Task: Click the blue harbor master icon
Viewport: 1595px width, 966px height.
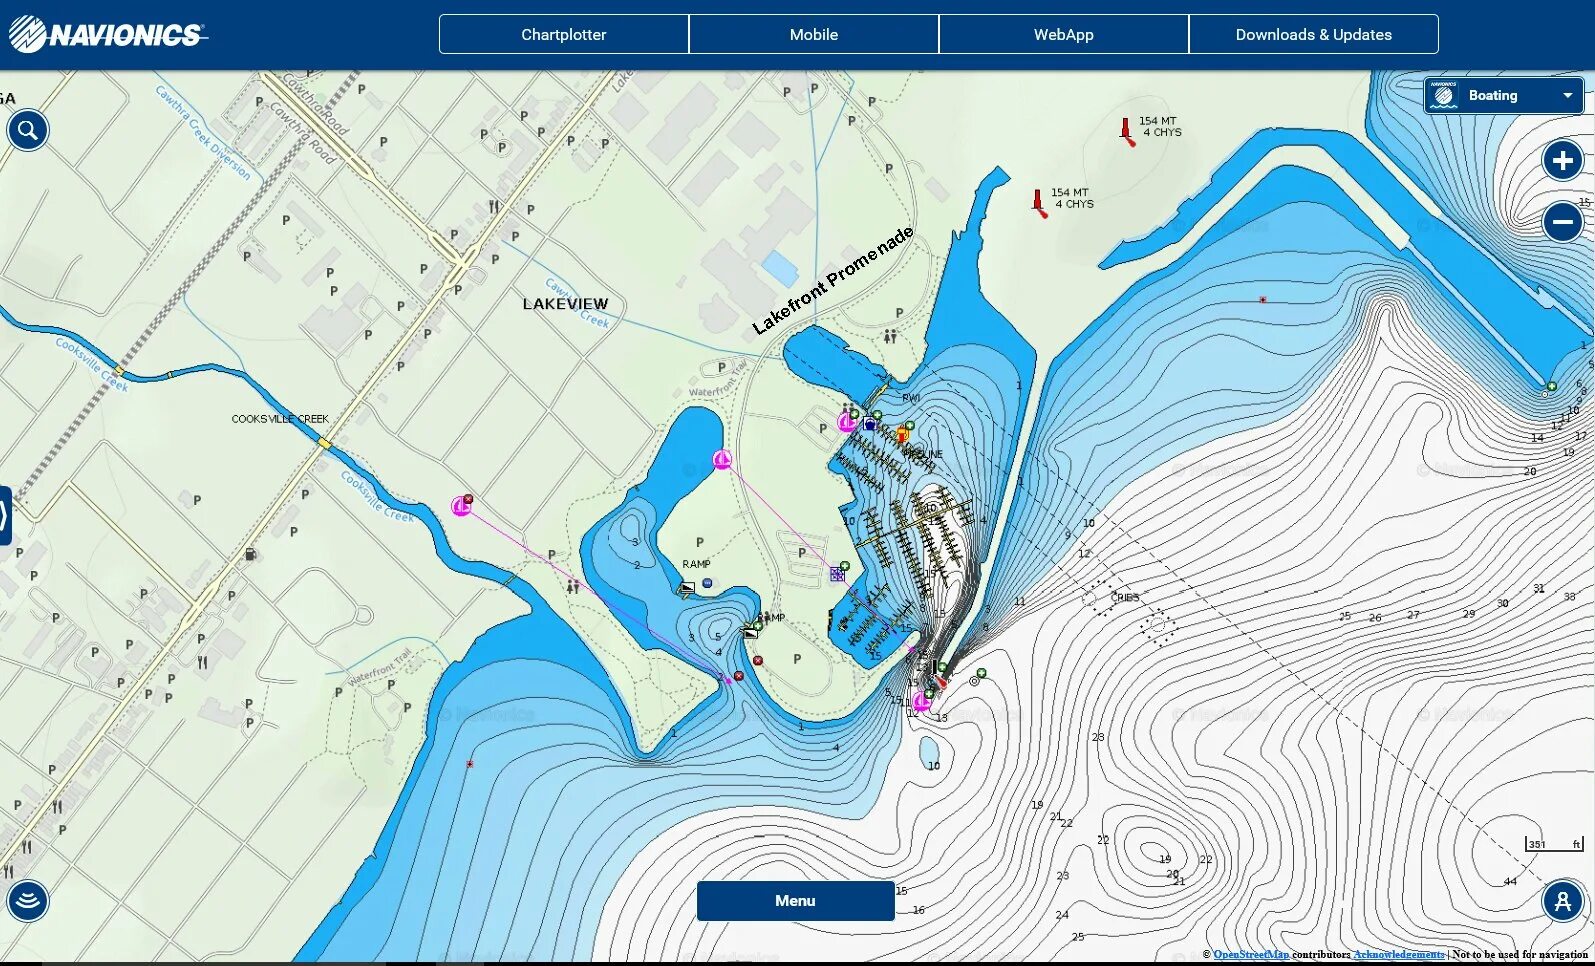Action: coord(870,424)
